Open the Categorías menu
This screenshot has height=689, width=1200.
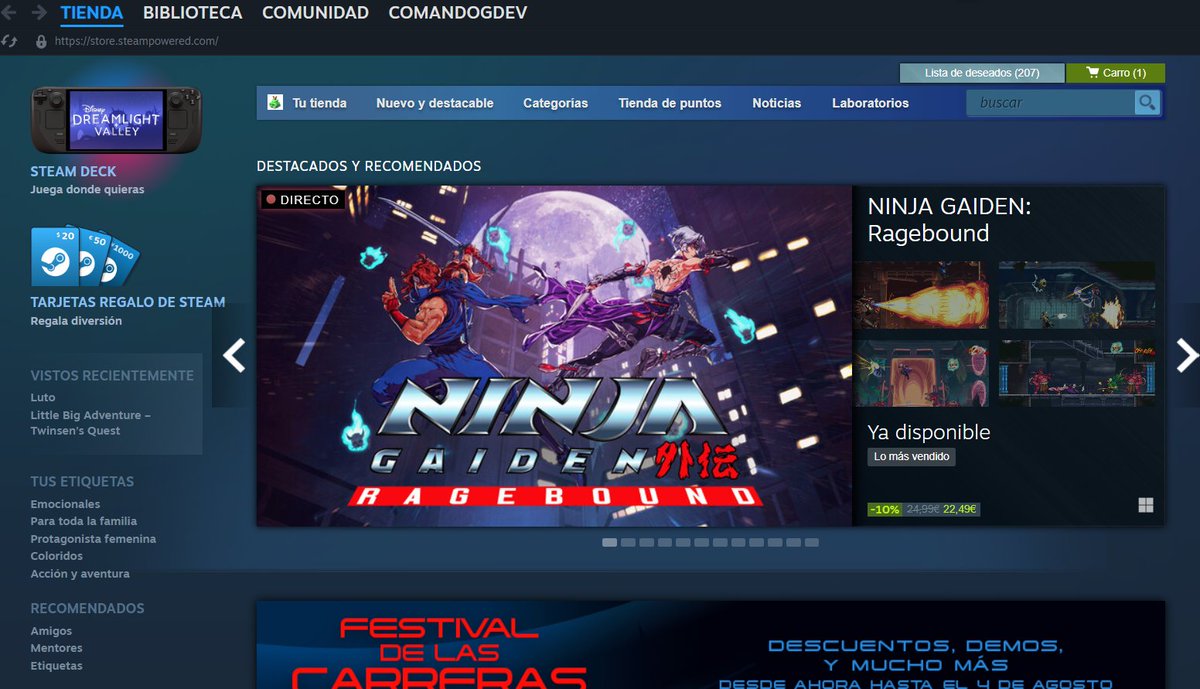(555, 103)
